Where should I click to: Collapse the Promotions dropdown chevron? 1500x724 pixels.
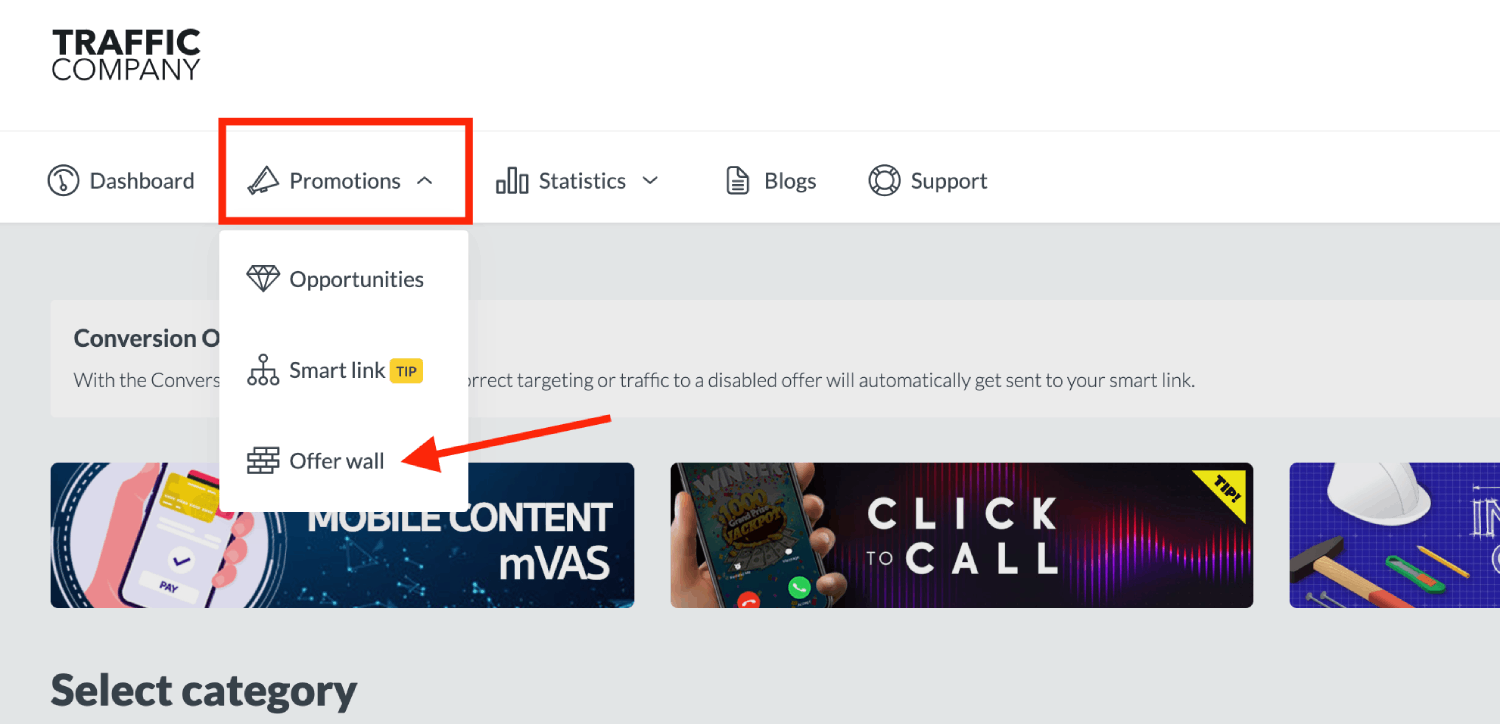click(425, 181)
